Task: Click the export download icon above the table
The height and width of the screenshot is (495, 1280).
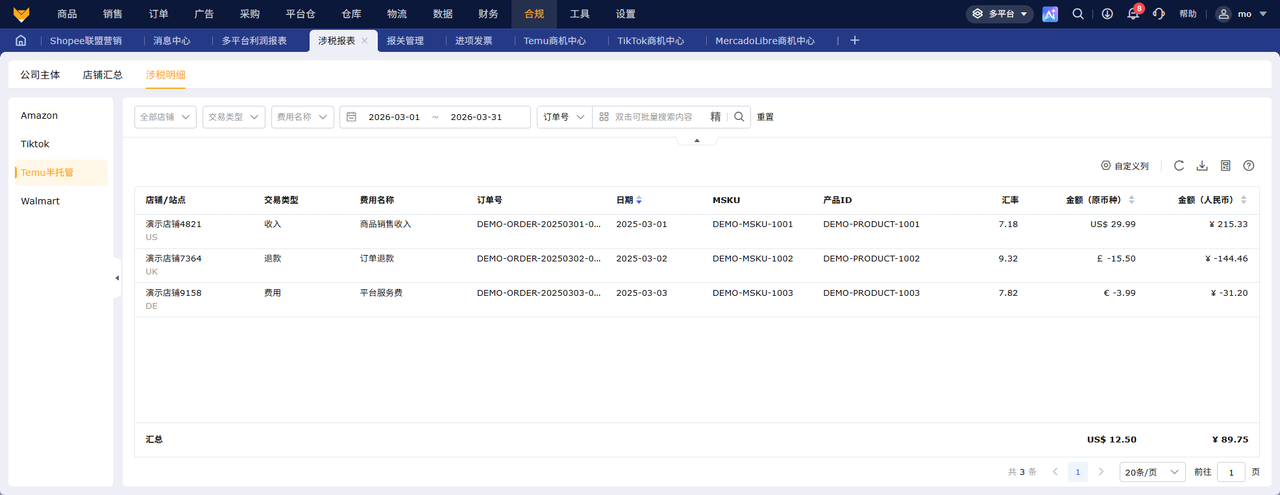Action: [1202, 166]
